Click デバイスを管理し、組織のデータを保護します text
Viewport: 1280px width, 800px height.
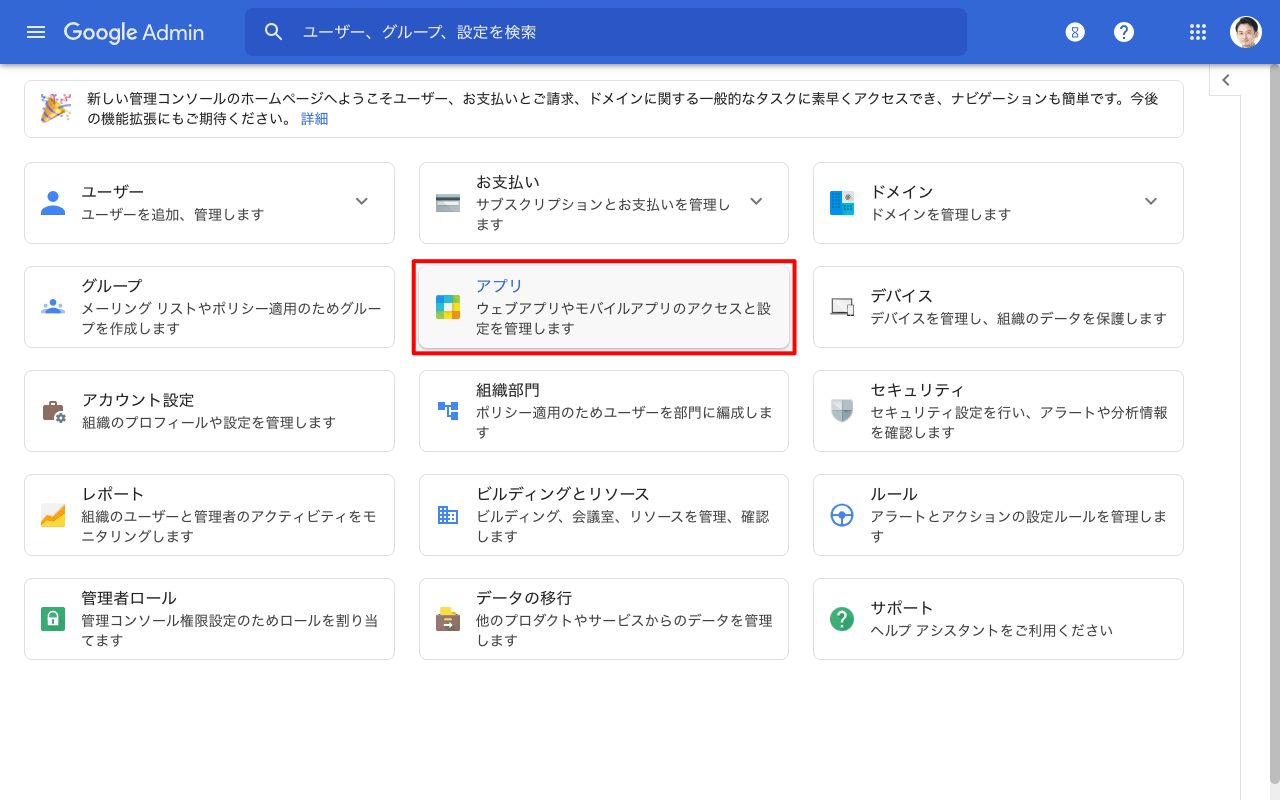coord(1019,318)
